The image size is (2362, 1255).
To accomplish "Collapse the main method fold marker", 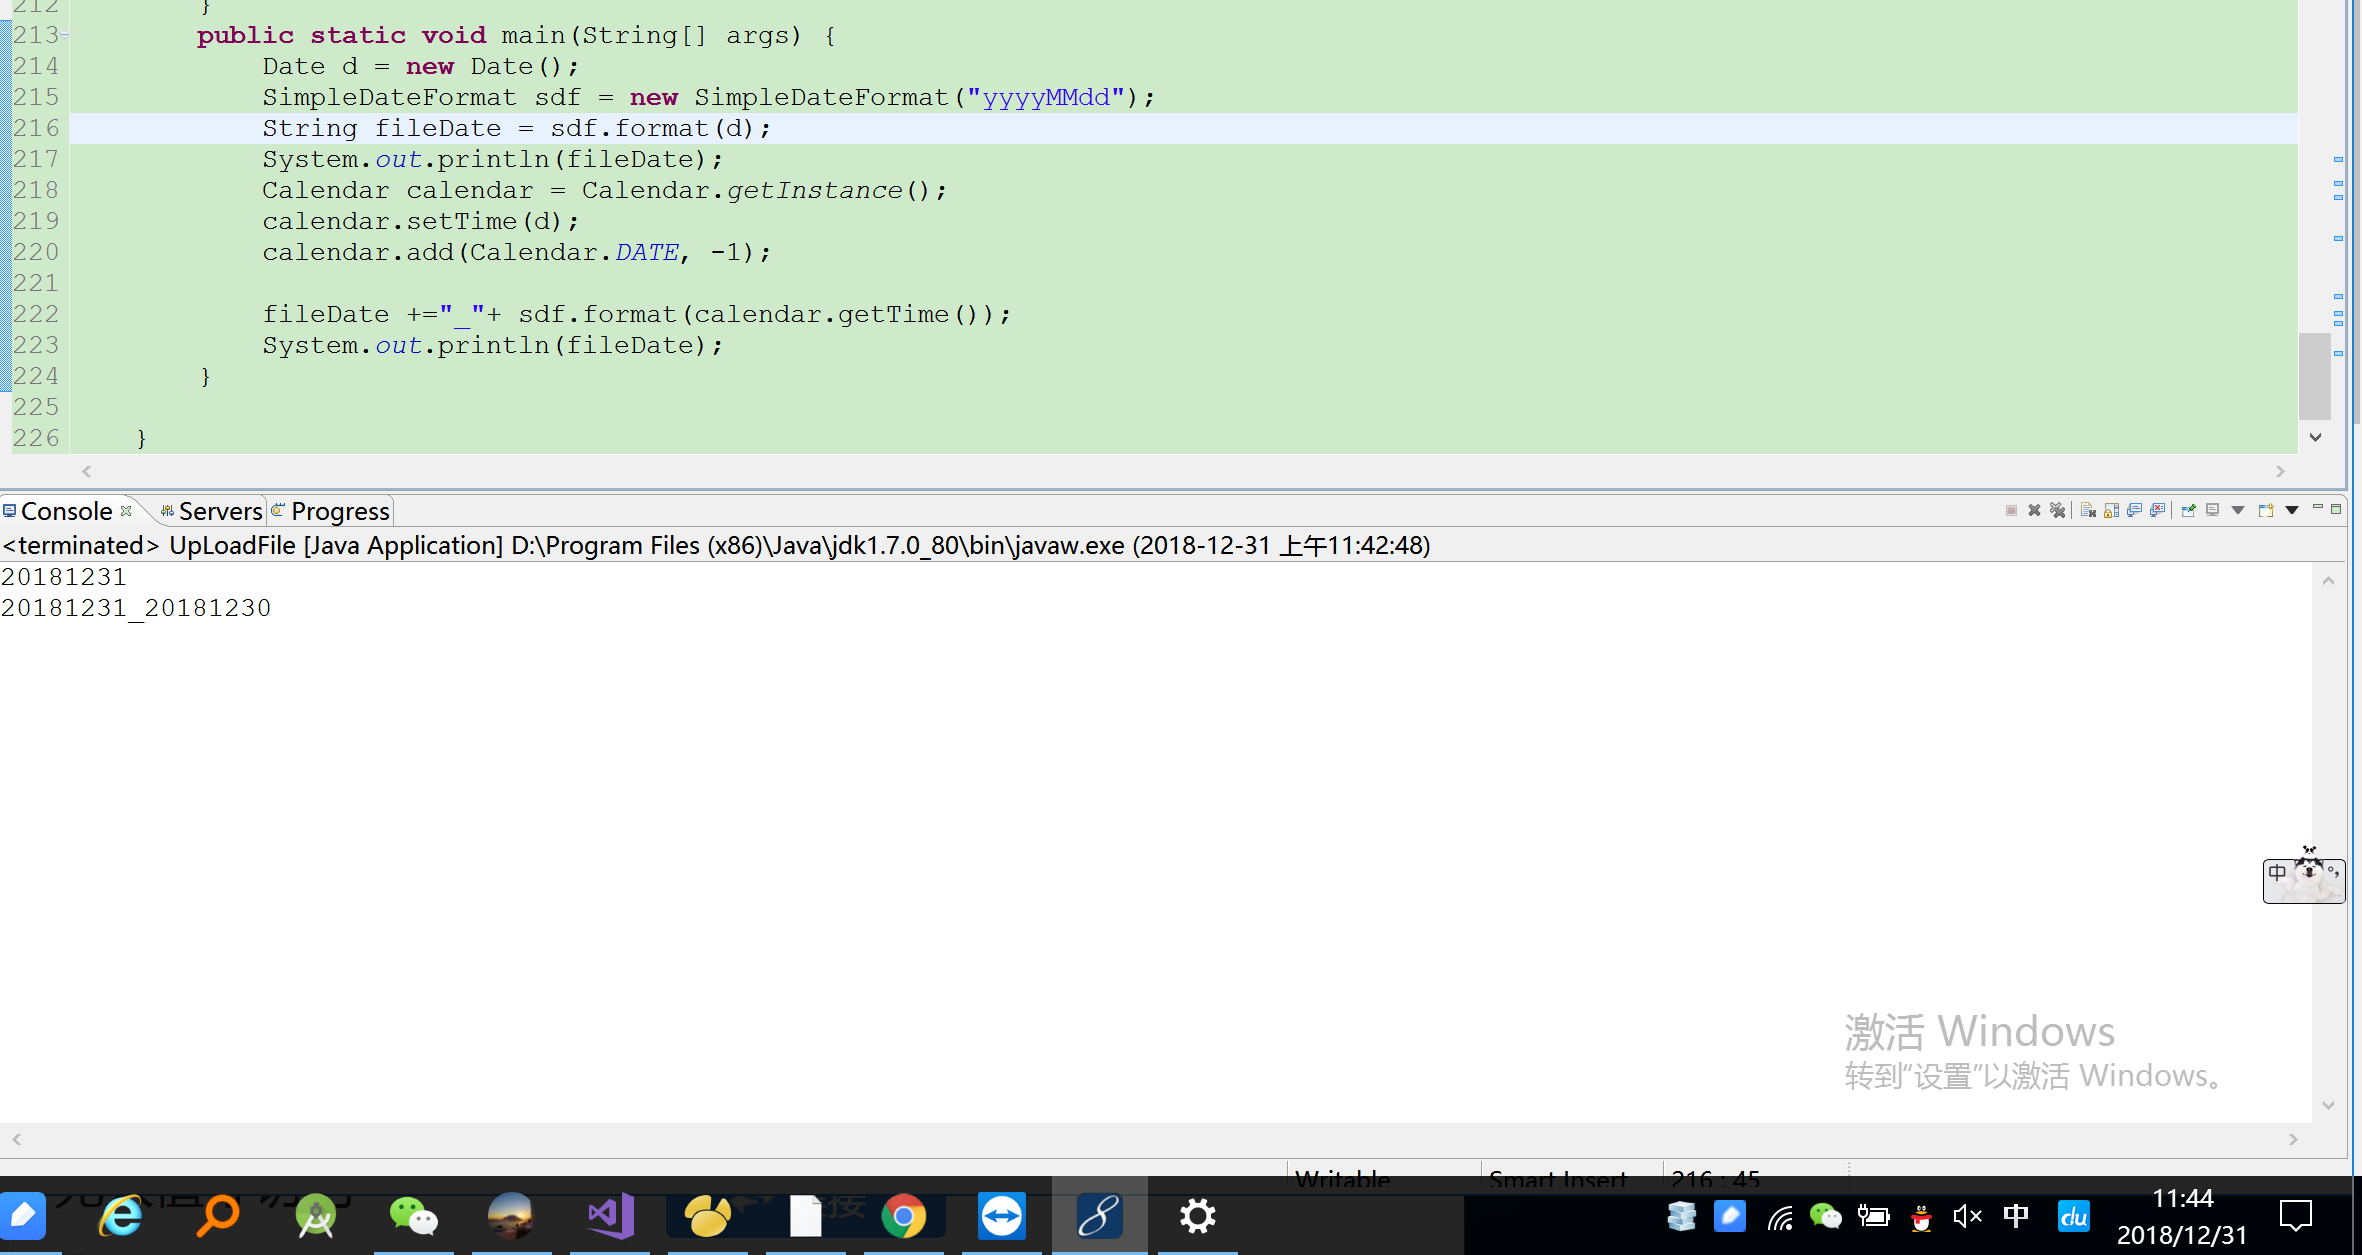I will [x=65, y=35].
